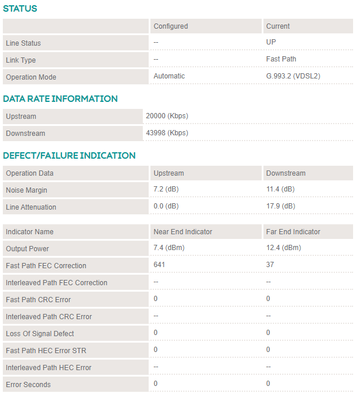The height and width of the screenshot is (400, 360).
Task: Click the Near End Indicator column header
Action: pos(183,232)
